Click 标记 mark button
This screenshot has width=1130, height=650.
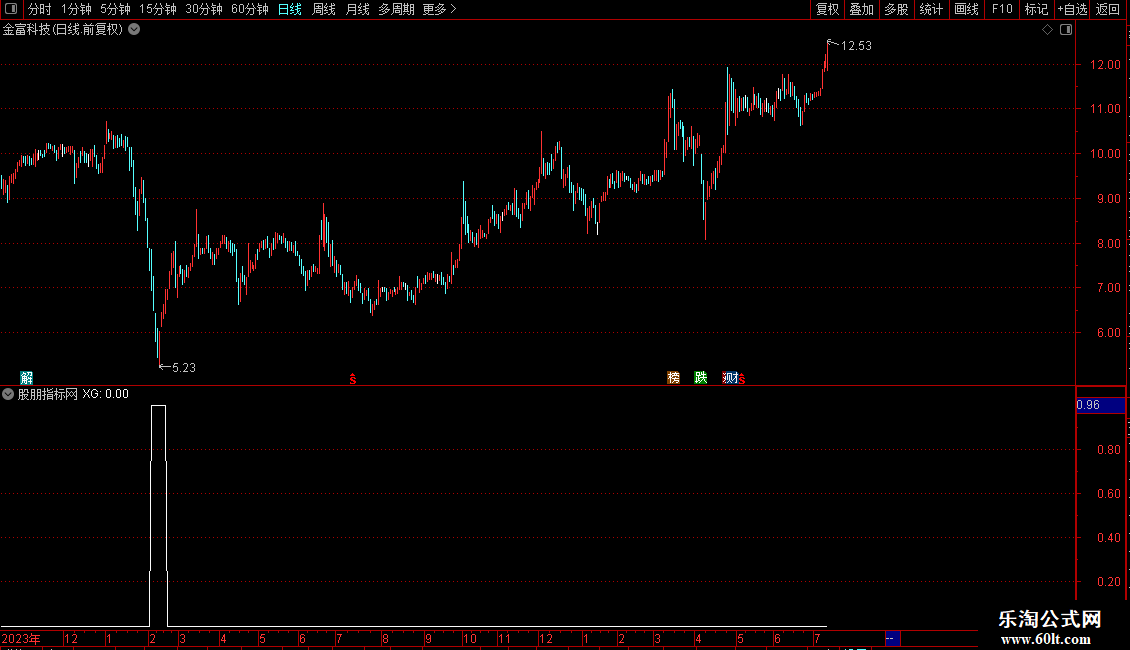point(1036,9)
